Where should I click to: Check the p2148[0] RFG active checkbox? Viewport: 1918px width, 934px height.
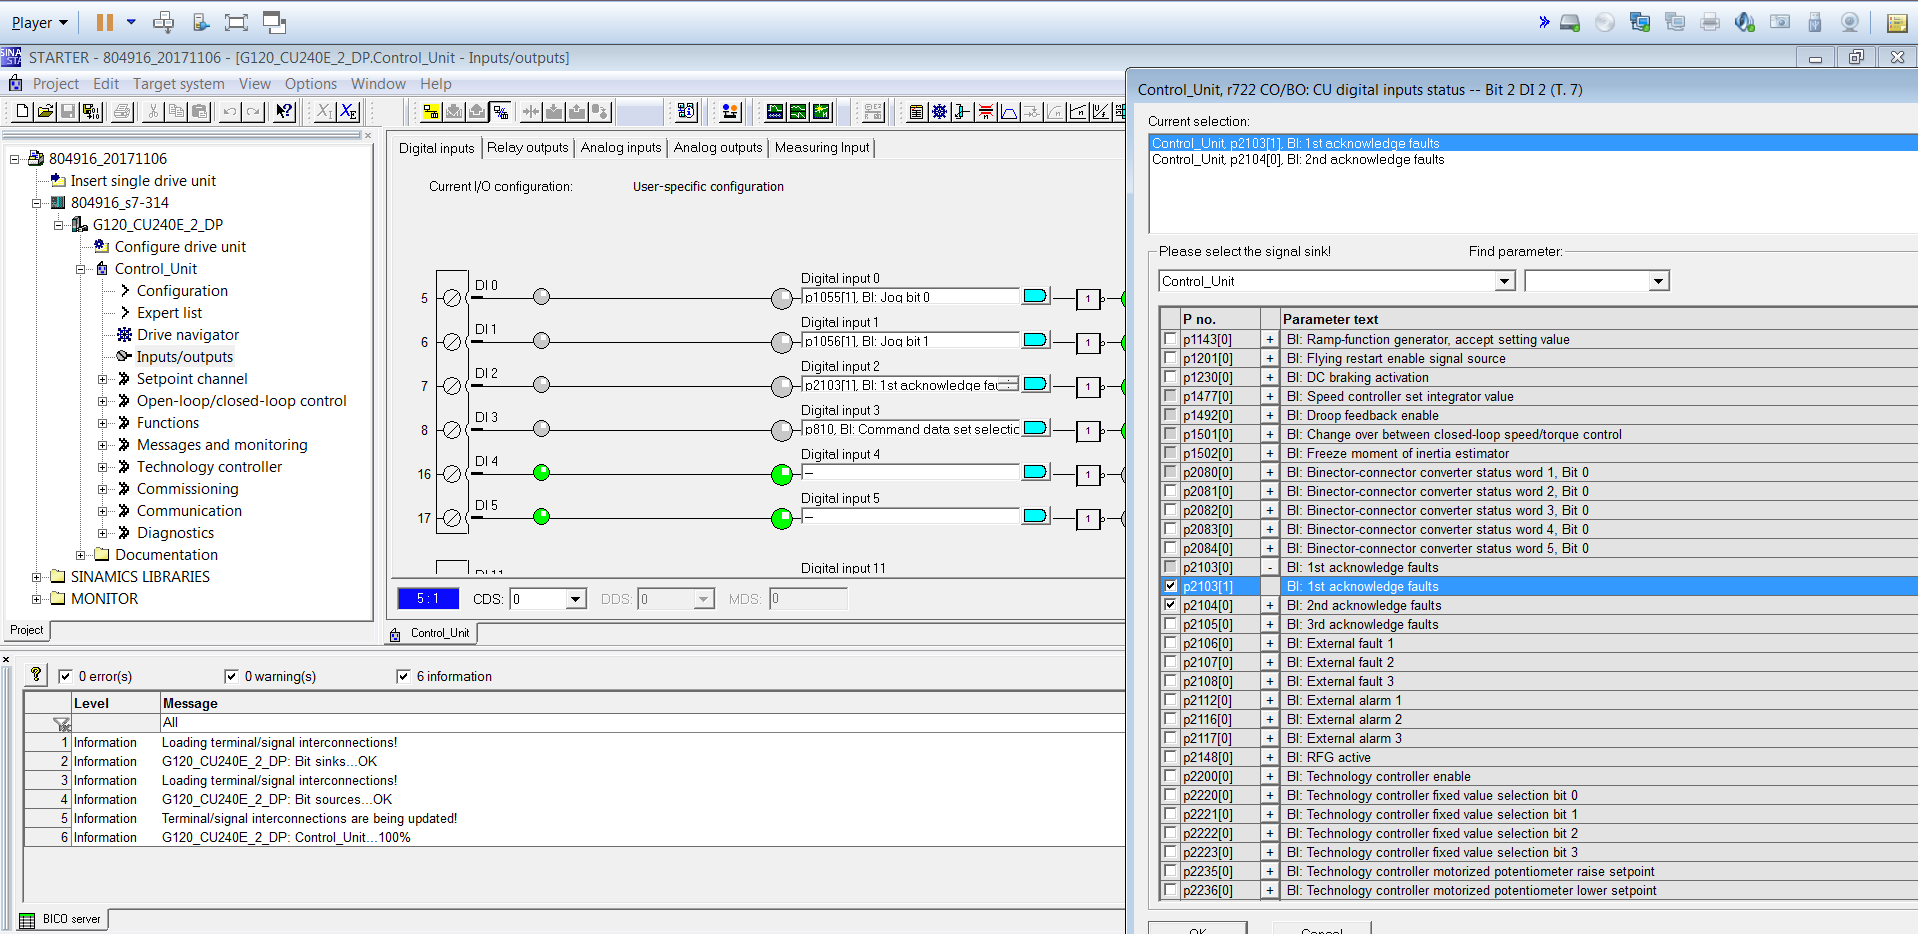(1170, 757)
